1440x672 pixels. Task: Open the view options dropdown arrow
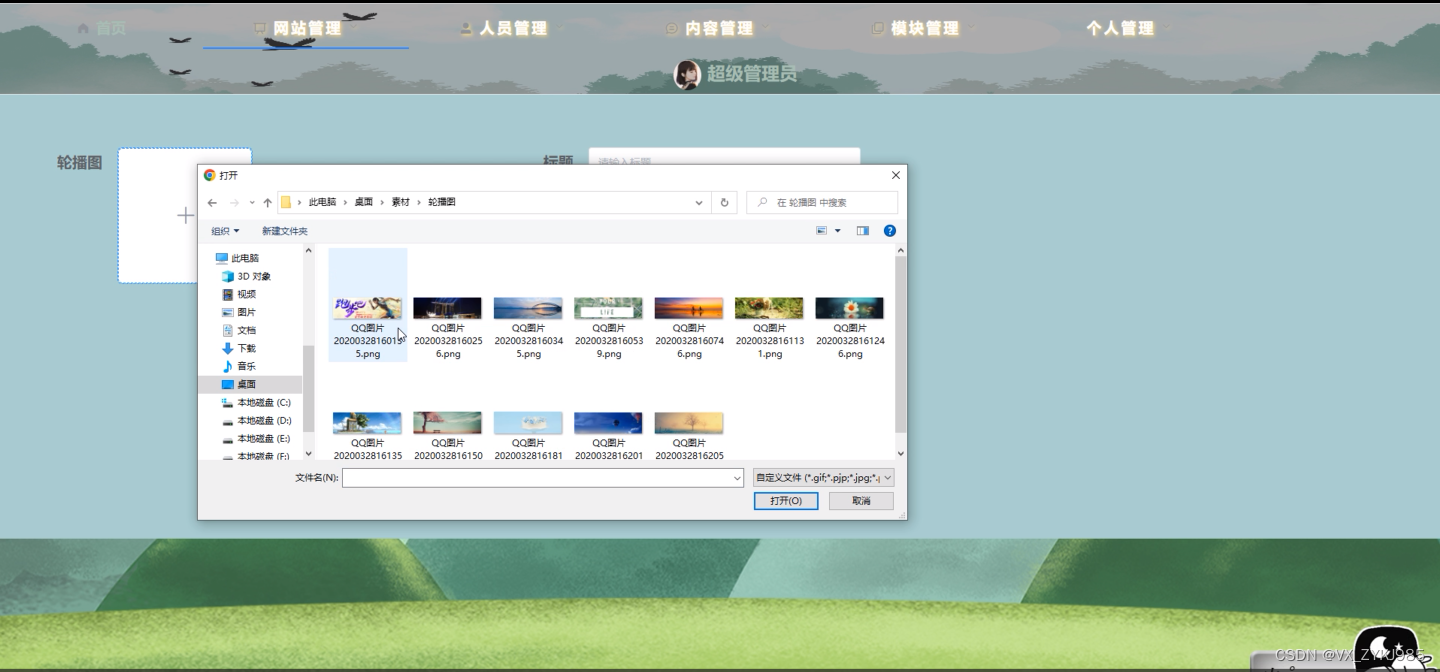838,231
